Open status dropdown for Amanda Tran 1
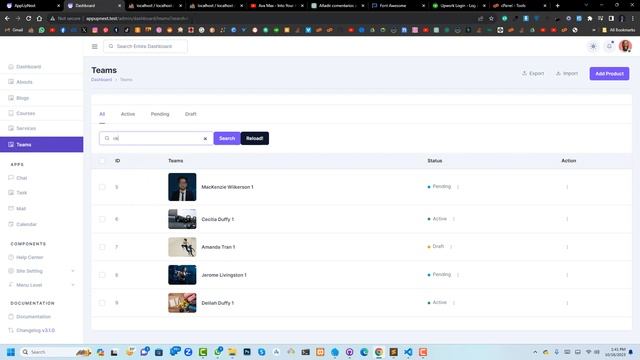The height and width of the screenshot is (360, 640). (x=451, y=247)
